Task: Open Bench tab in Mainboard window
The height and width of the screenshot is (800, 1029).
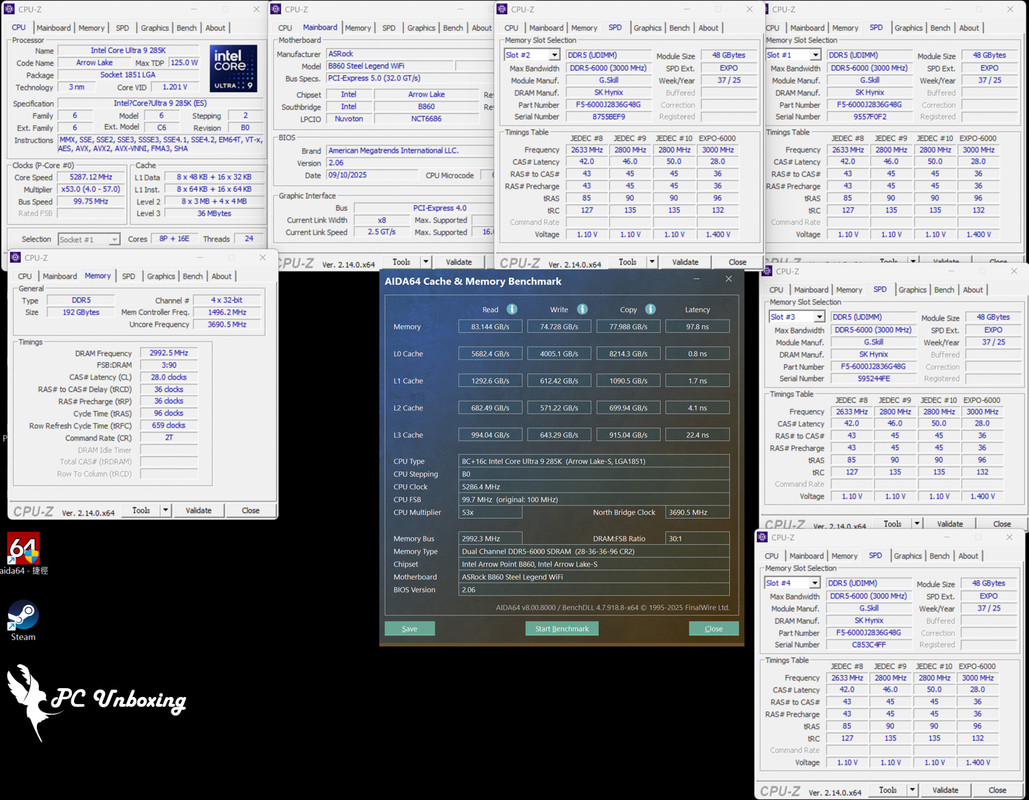Action: 453,28
